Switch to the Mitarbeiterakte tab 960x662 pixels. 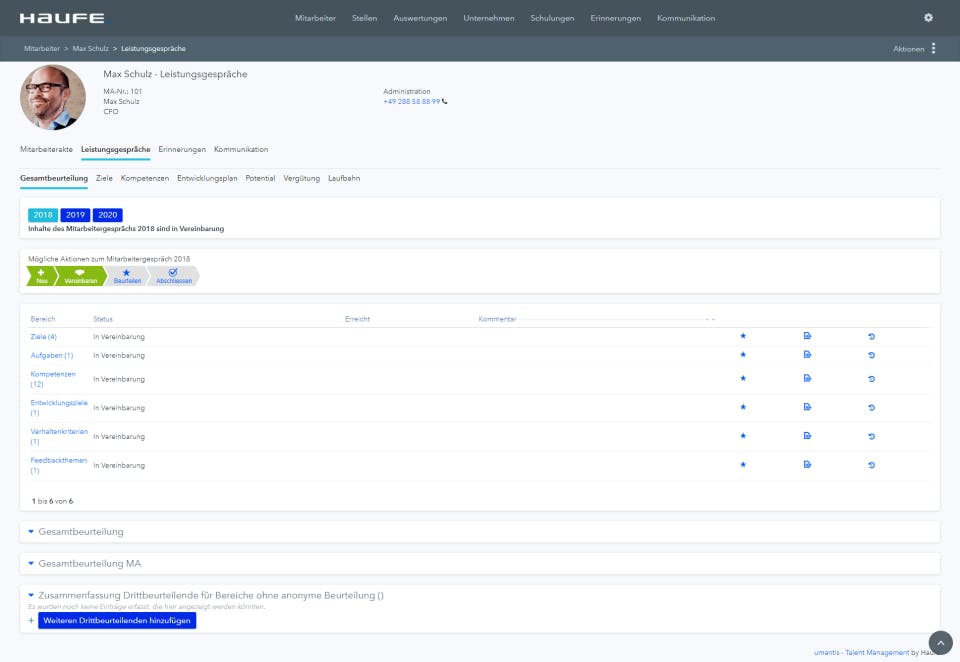pyautogui.click(x=46, y=149)
